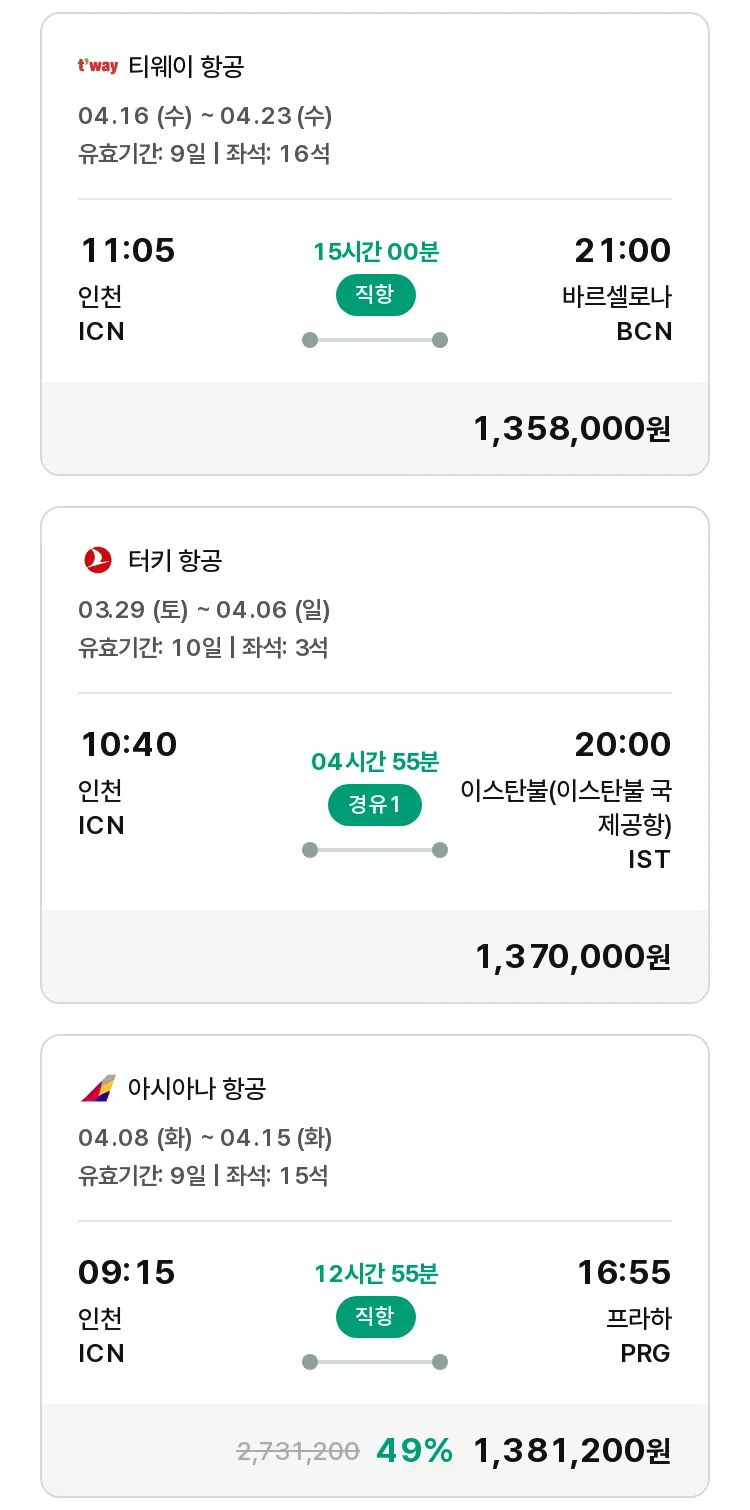Open the 1,381,200원 discounted Prague fare
The image size is (750, 1510).
tap(572, 1450)
